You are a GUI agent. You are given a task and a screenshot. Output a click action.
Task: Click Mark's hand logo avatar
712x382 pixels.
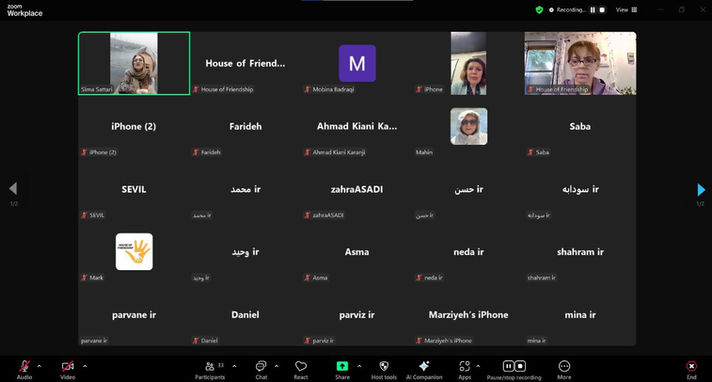tap(134, 252)
